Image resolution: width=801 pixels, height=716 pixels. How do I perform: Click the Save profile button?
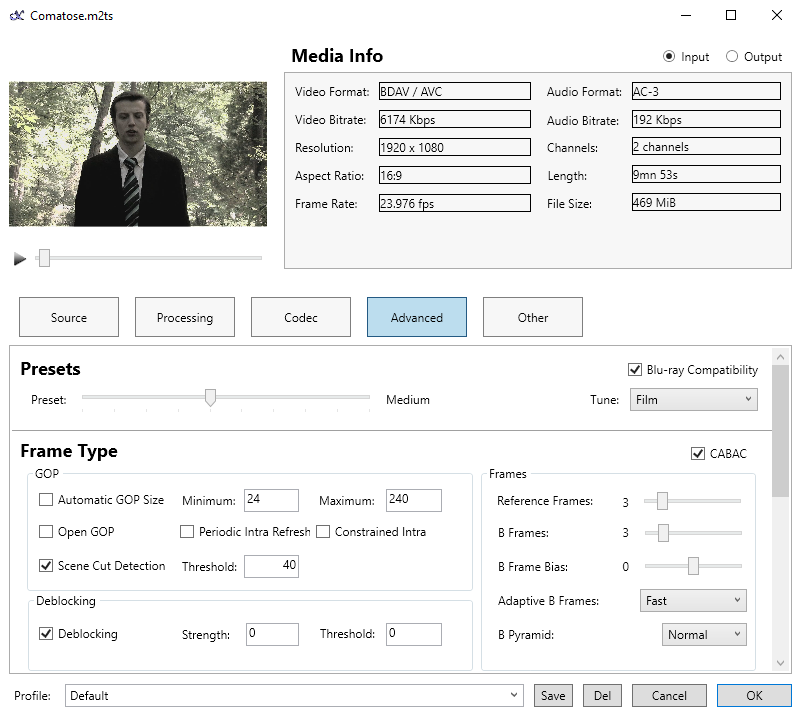(553, 696)
